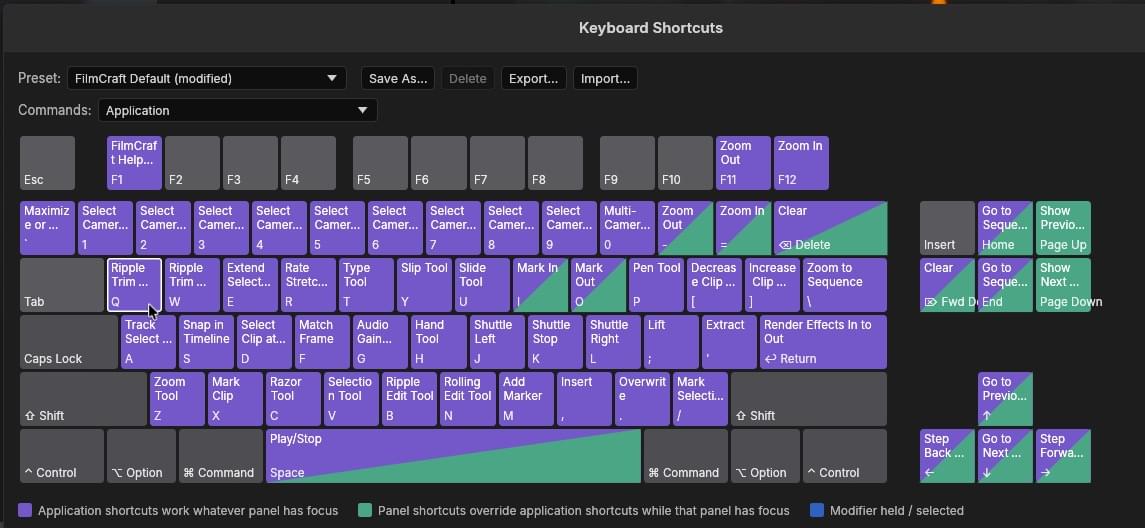This screenshot has width=1145, height=528.
Task: Click the Import... button
Action: click(605, 78)
